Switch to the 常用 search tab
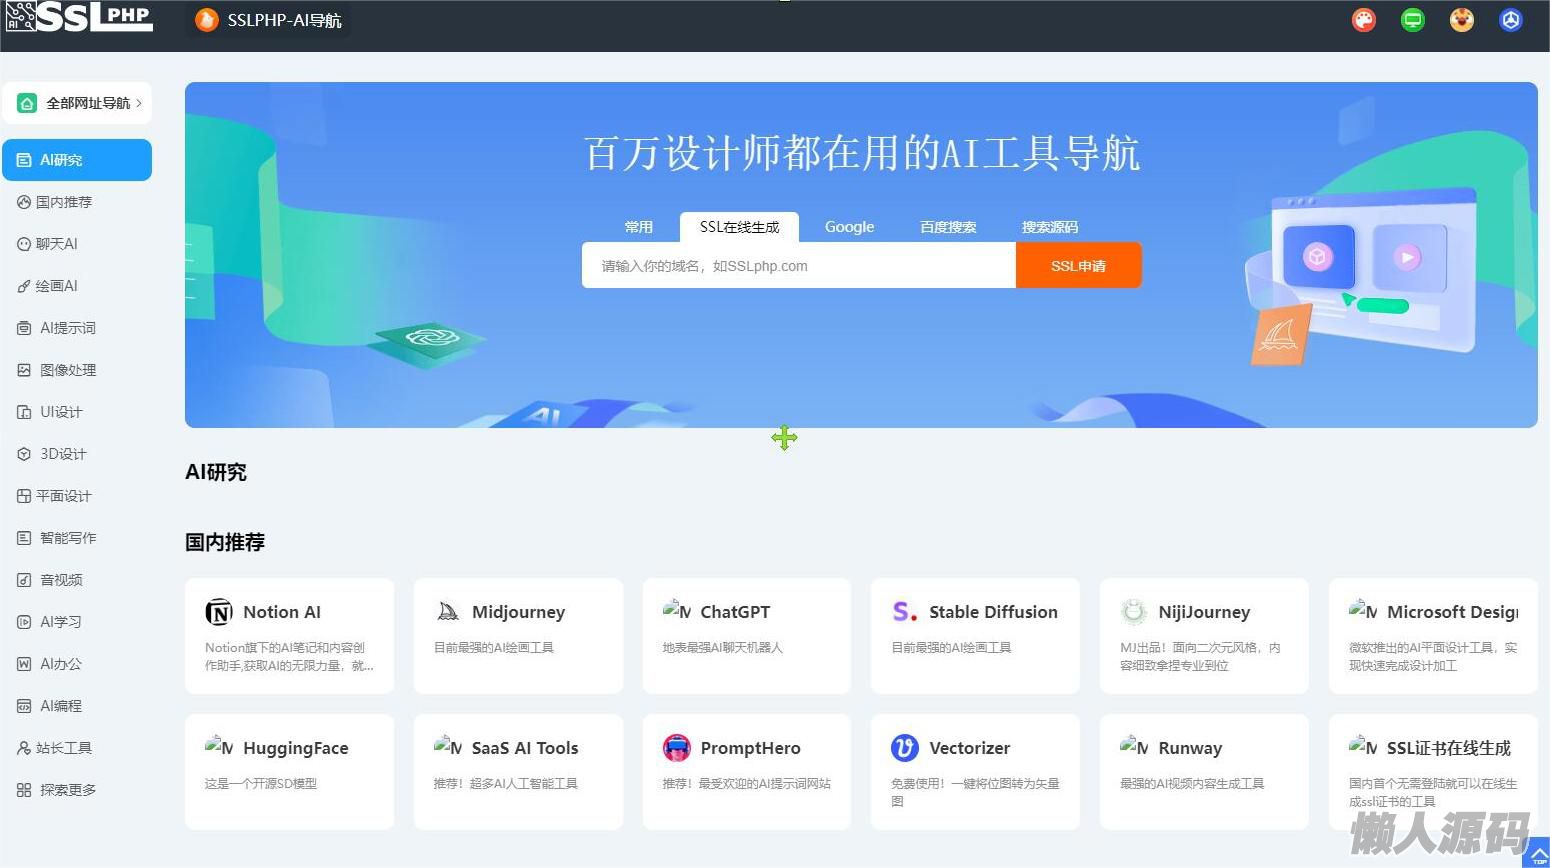 638,227
